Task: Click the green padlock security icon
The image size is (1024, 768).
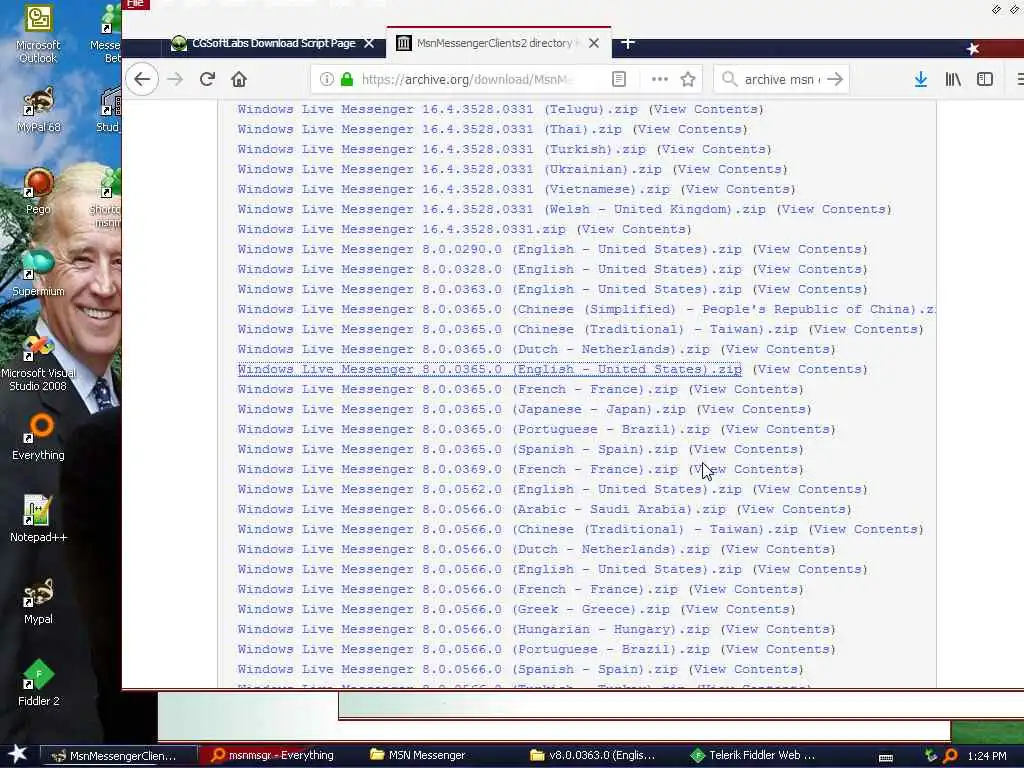Action: click(347, 80)
